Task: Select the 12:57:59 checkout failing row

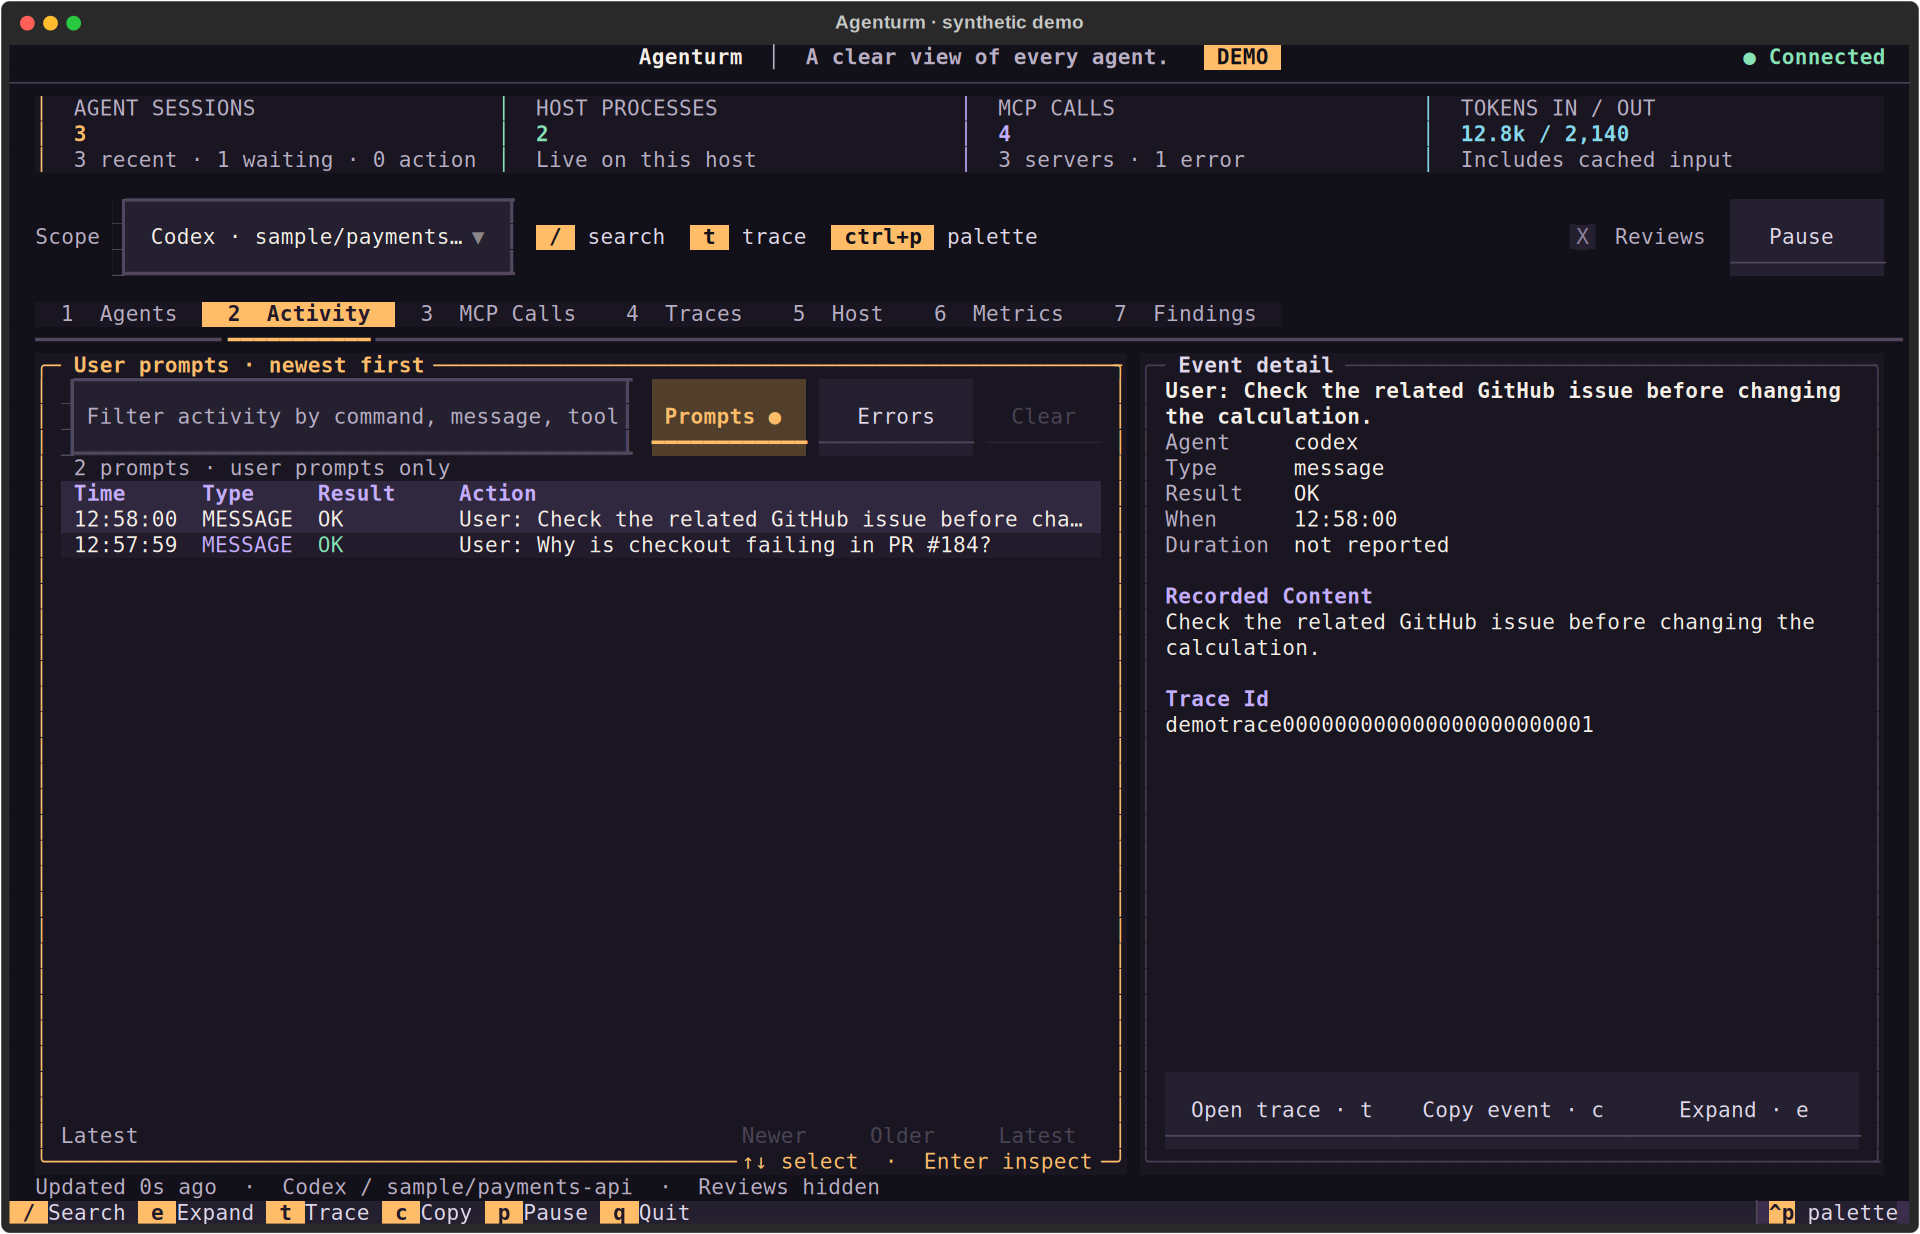Action: 581,546
